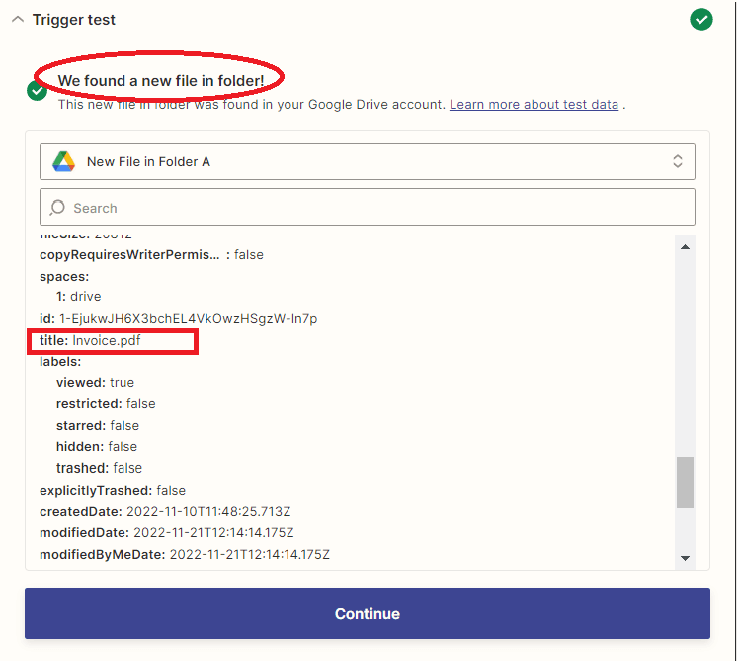Screen dimensions: 737x661
Task: Click the scrollbar up arrow
Action: click(685, 247)
